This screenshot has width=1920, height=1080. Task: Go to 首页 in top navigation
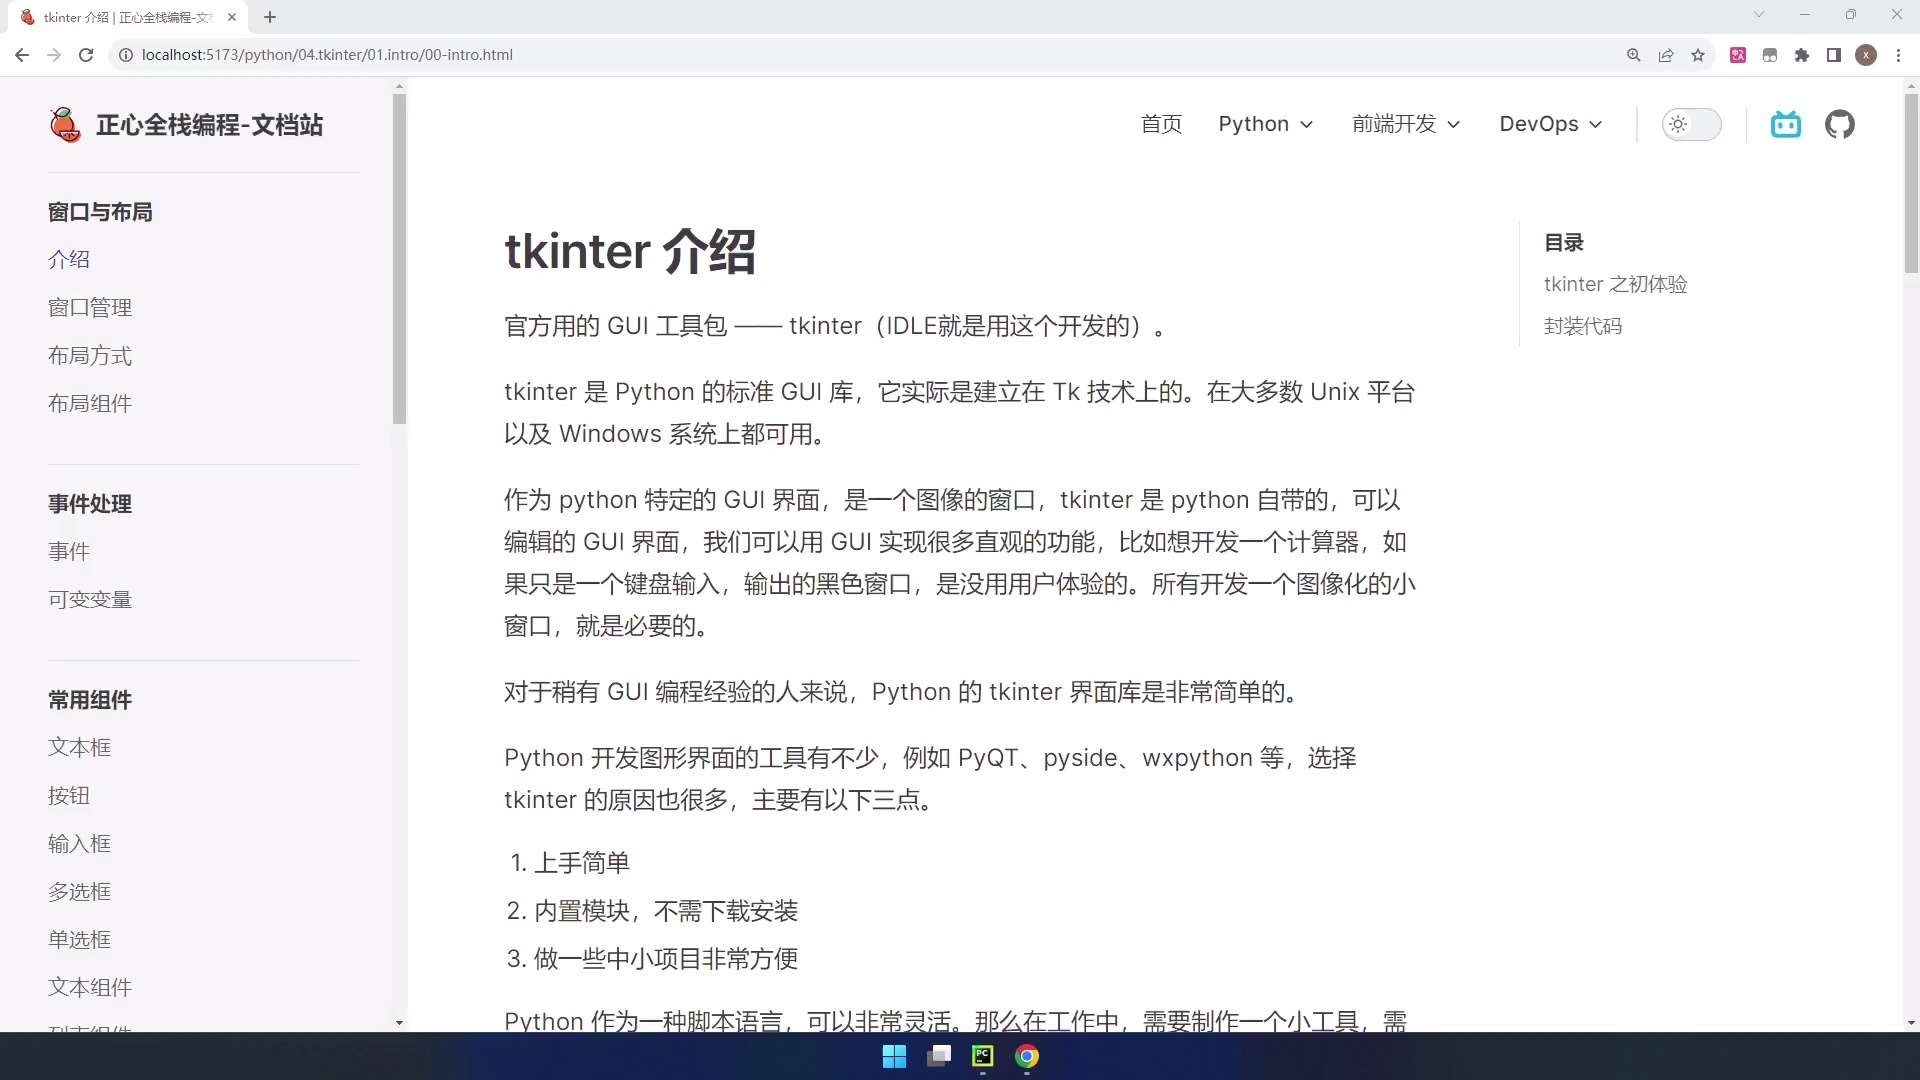pos(1161,124)
